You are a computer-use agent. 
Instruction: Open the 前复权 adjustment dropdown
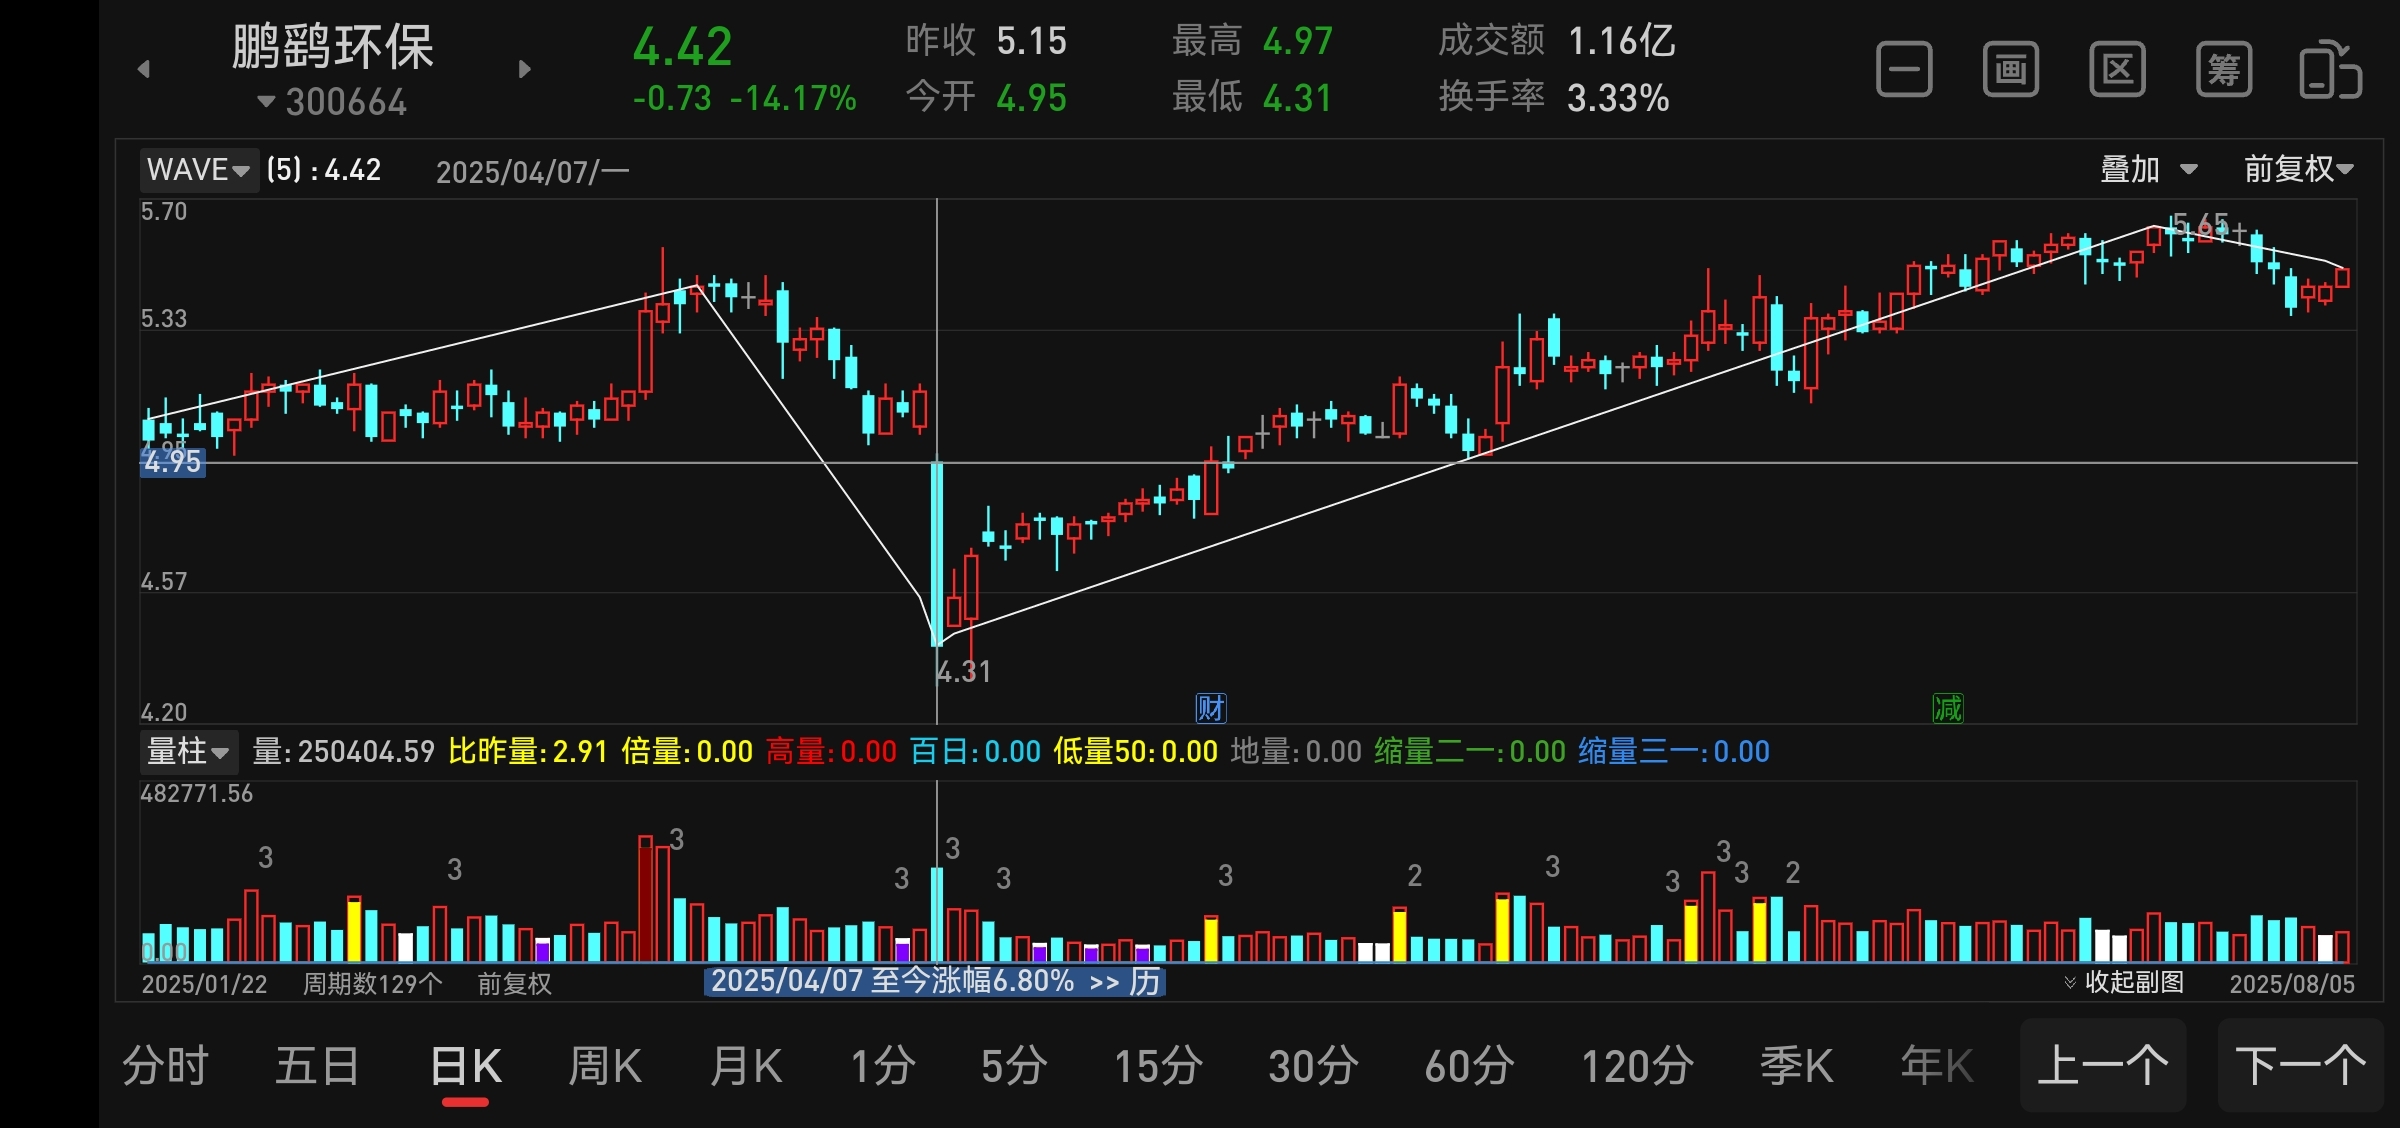pyautogui.click(x=2299, y=170)
